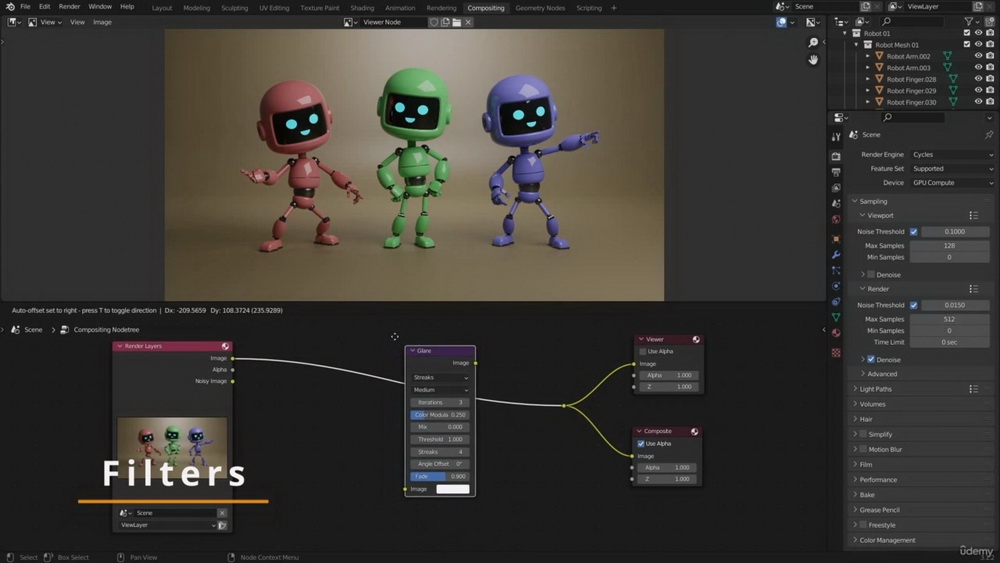Viewport: 1000px width, 563px height.
Task: Click the Blender logo menu
Action: tap(10, 6)
